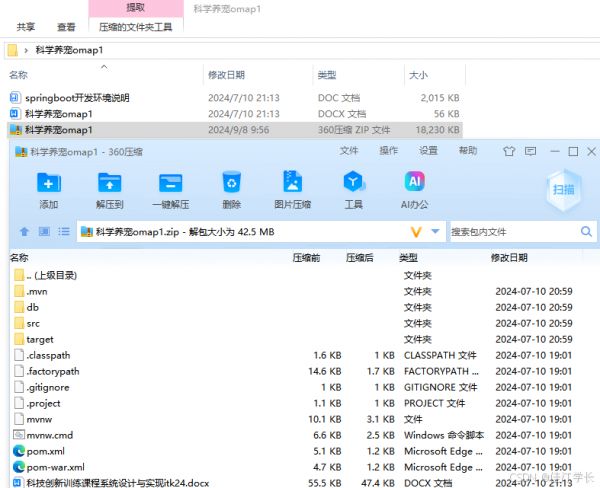Click the 一键解压 (One-click extract) icon
The image size is (600, 488).
(171, 183)
